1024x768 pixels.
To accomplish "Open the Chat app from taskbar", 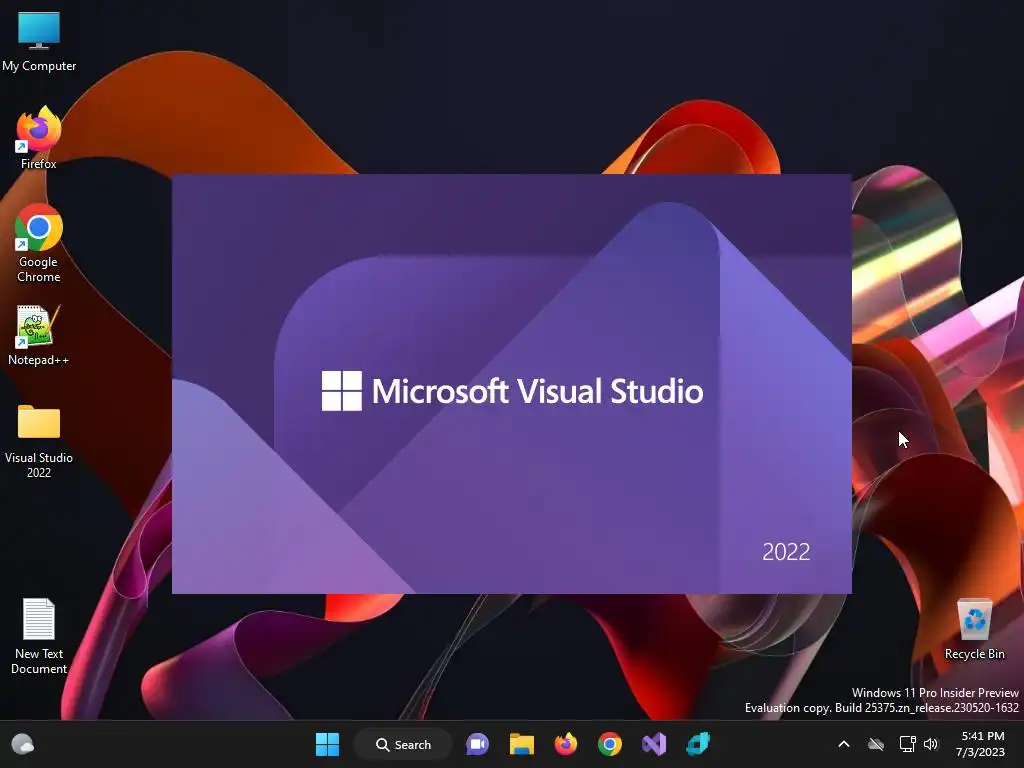I will point(477,744).
